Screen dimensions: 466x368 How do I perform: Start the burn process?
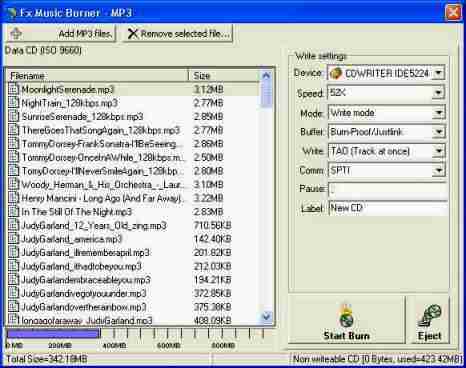(x=346, y=320)
